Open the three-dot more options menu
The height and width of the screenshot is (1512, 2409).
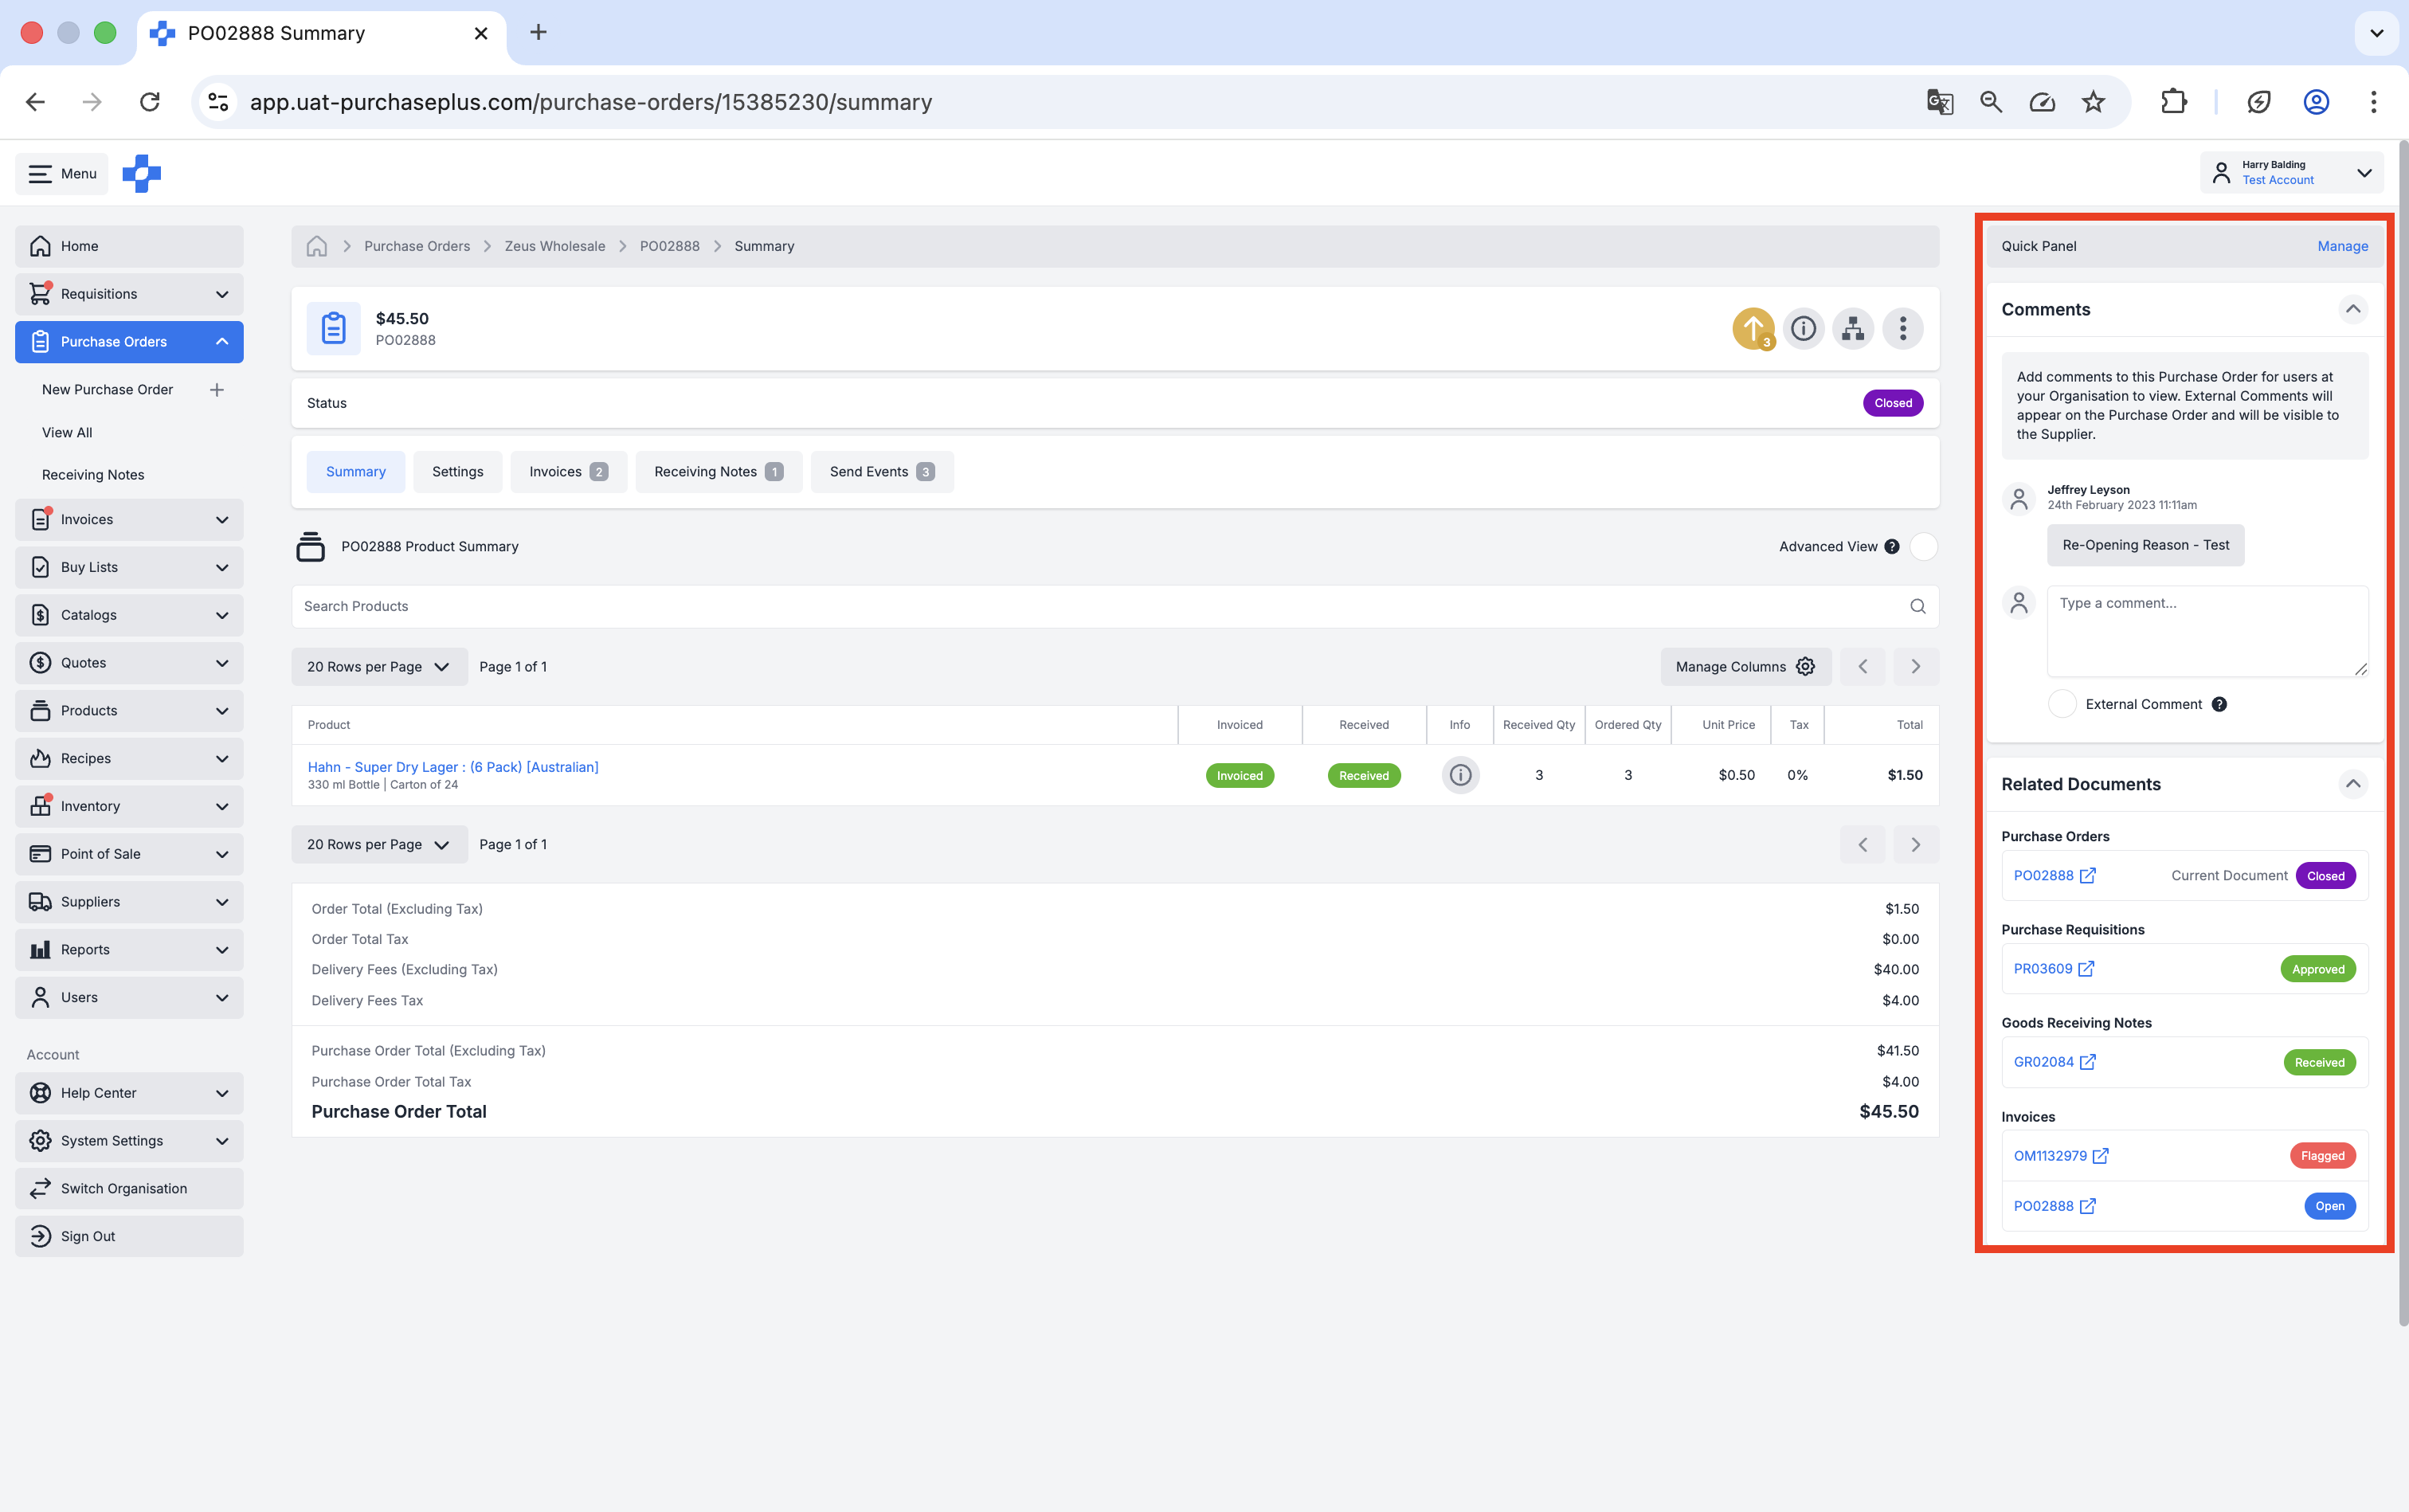tap(1902, 328)
